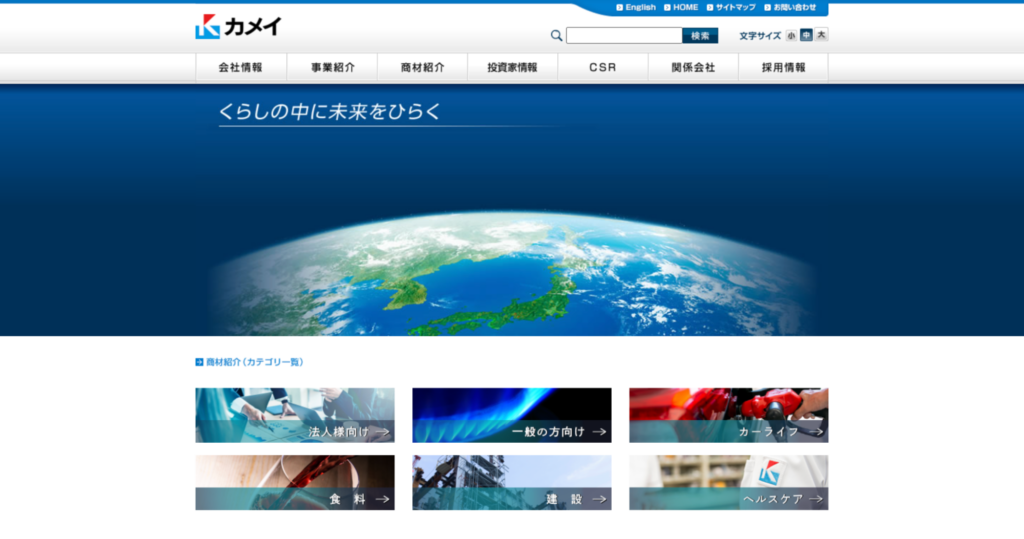Set font size to large (大)
Viewport: 1024px width, 539px height.
822,35
